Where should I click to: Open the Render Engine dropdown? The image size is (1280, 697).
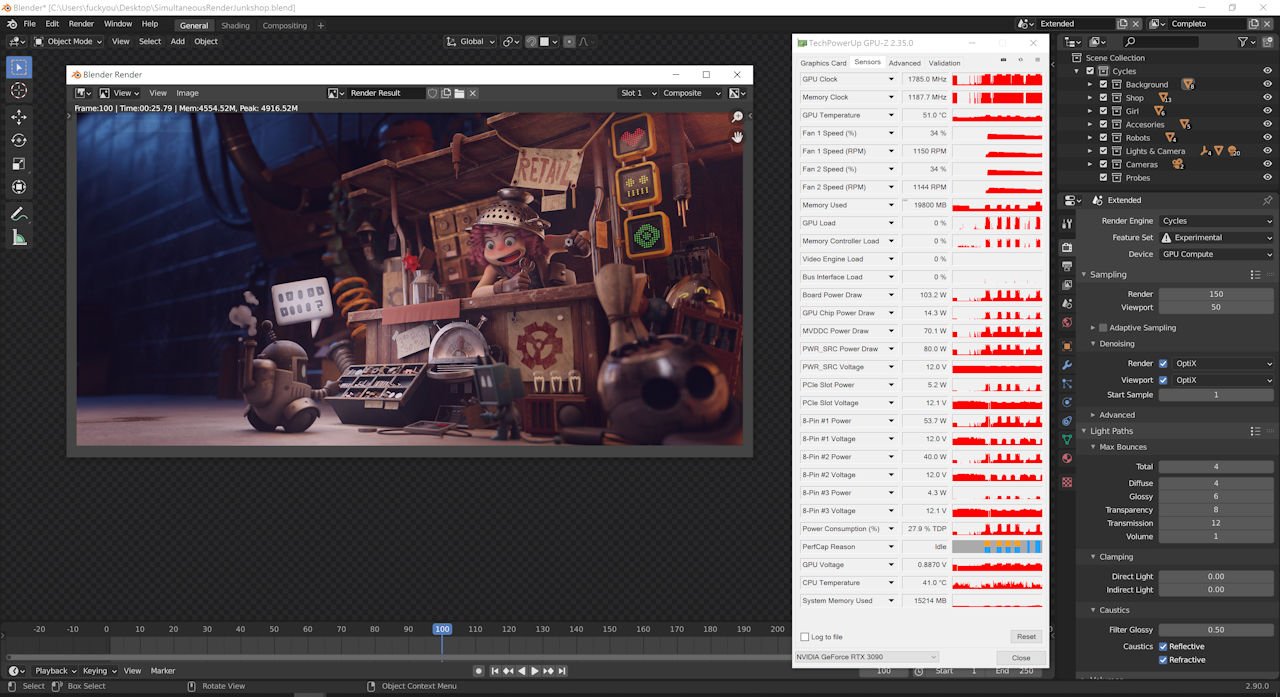(1216, 221)
